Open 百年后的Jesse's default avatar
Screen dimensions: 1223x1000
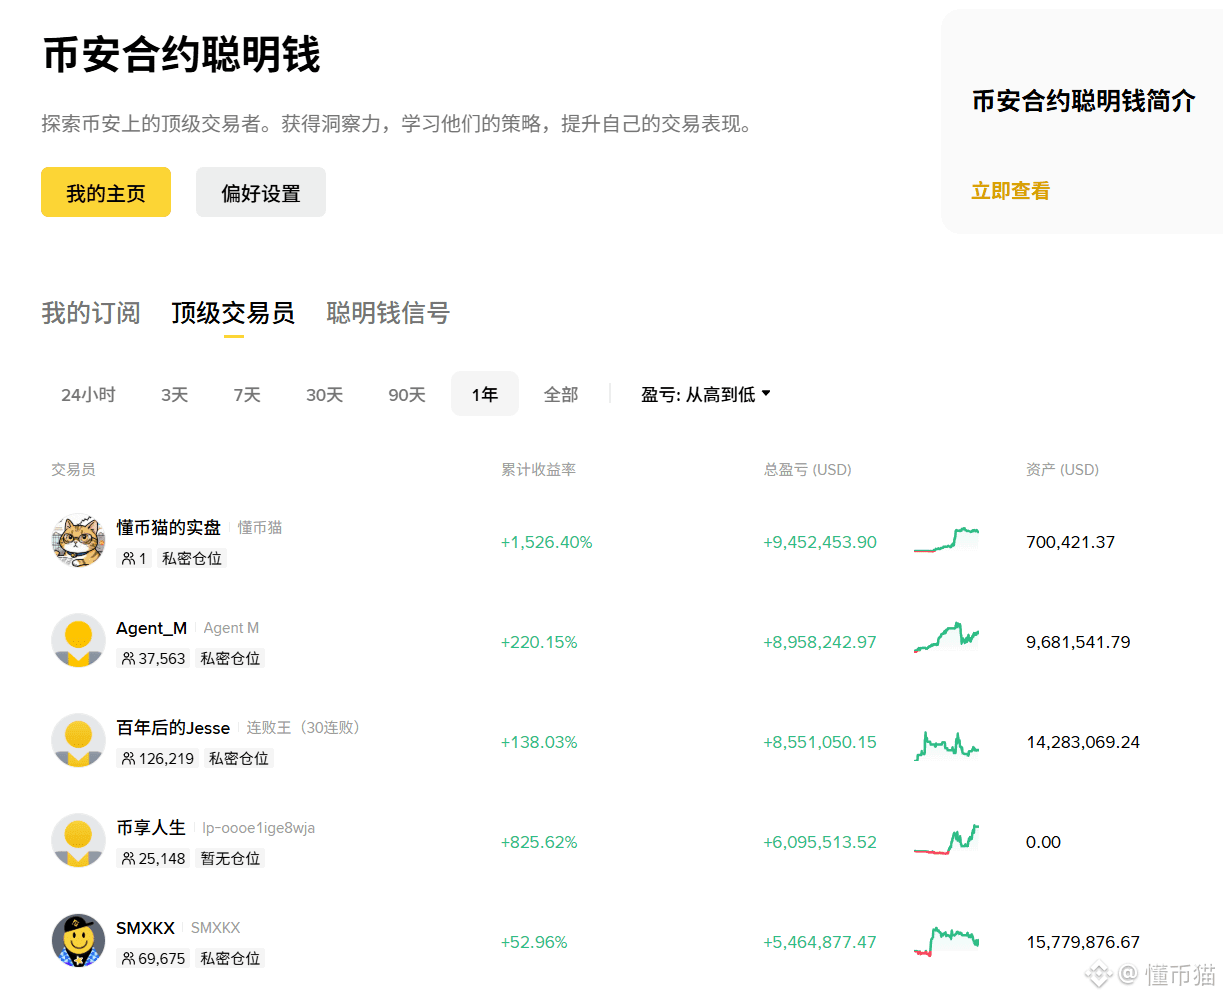click(78, 741)
